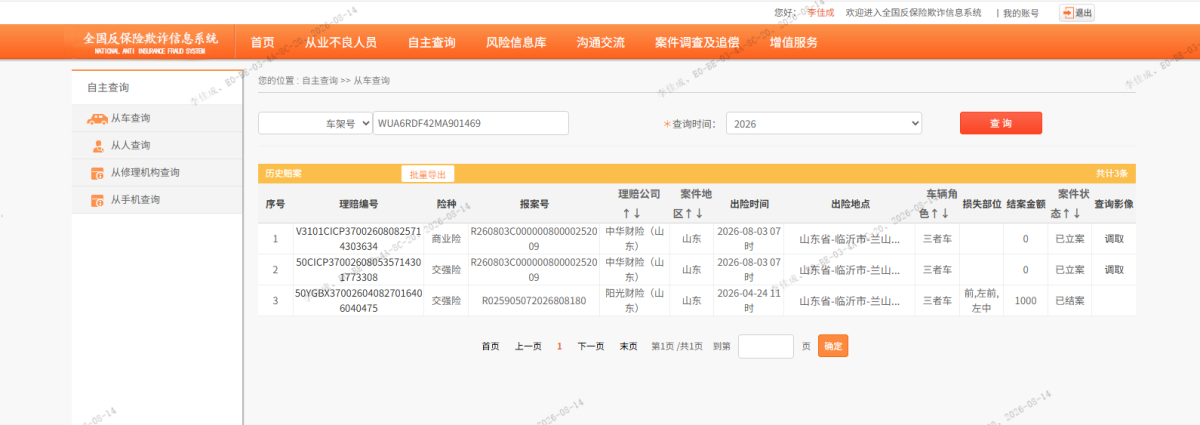Click the red 查询 button
Screen dimensions: 1200x425
[1001, 122]
